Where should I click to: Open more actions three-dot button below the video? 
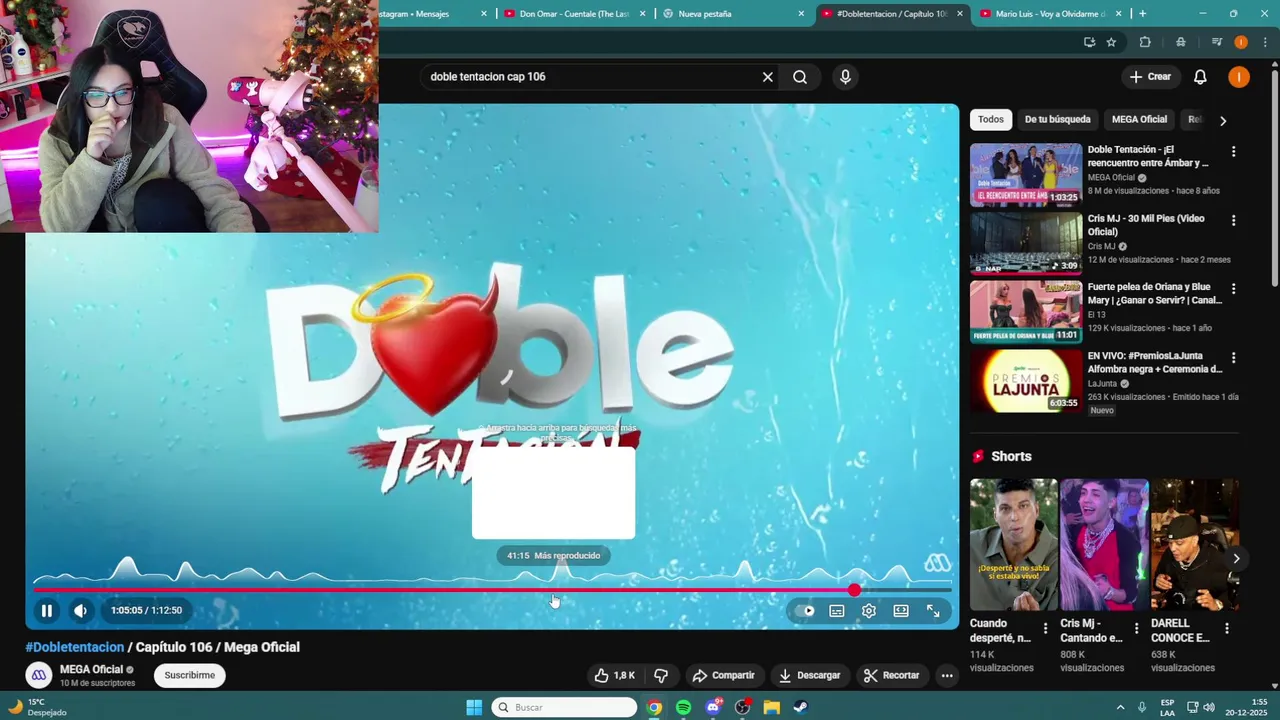(947, 675)
